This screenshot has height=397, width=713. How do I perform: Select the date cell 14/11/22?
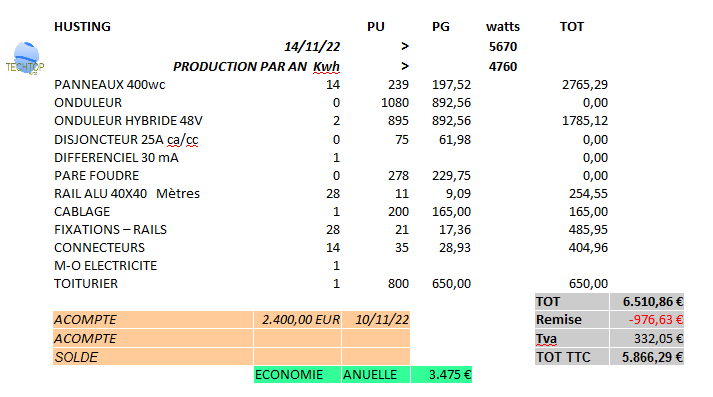pos(312,46)
